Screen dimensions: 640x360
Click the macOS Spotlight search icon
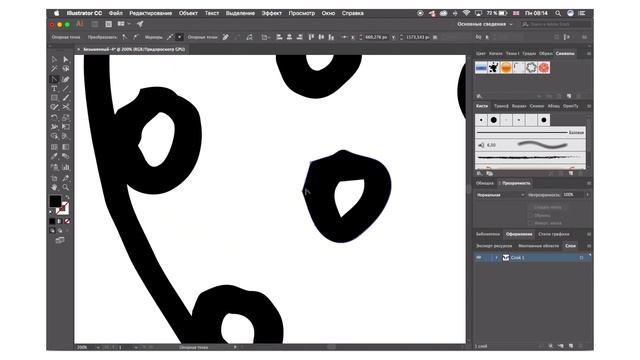click(x=558, y=13)
